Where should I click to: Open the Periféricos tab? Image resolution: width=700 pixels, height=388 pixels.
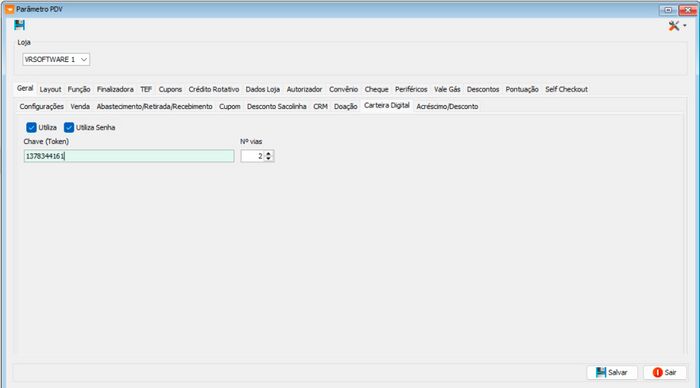tap(411, 89)
